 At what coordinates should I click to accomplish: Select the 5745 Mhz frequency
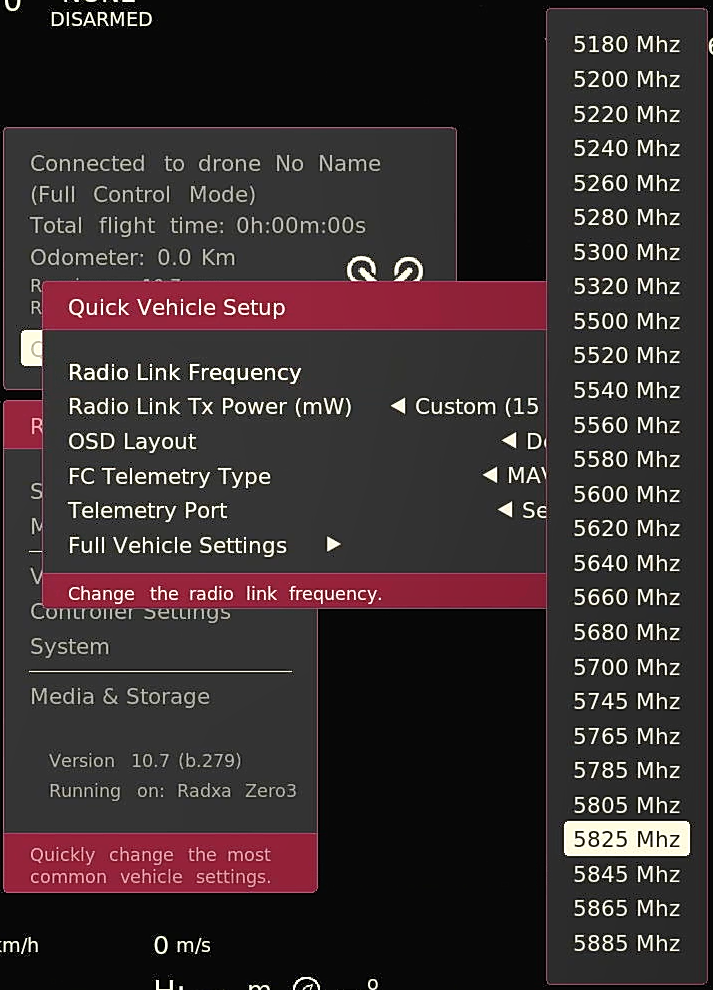627,701
